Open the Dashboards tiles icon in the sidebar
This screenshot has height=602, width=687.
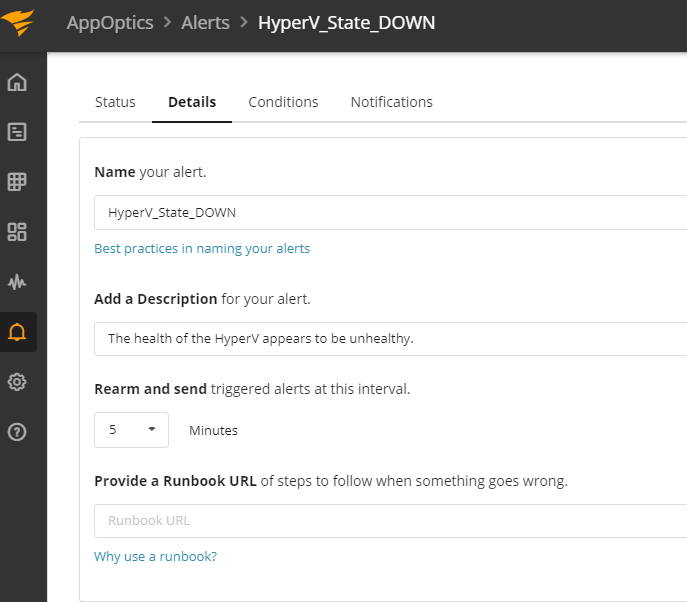pyautogui.click(x=17, y=232)
